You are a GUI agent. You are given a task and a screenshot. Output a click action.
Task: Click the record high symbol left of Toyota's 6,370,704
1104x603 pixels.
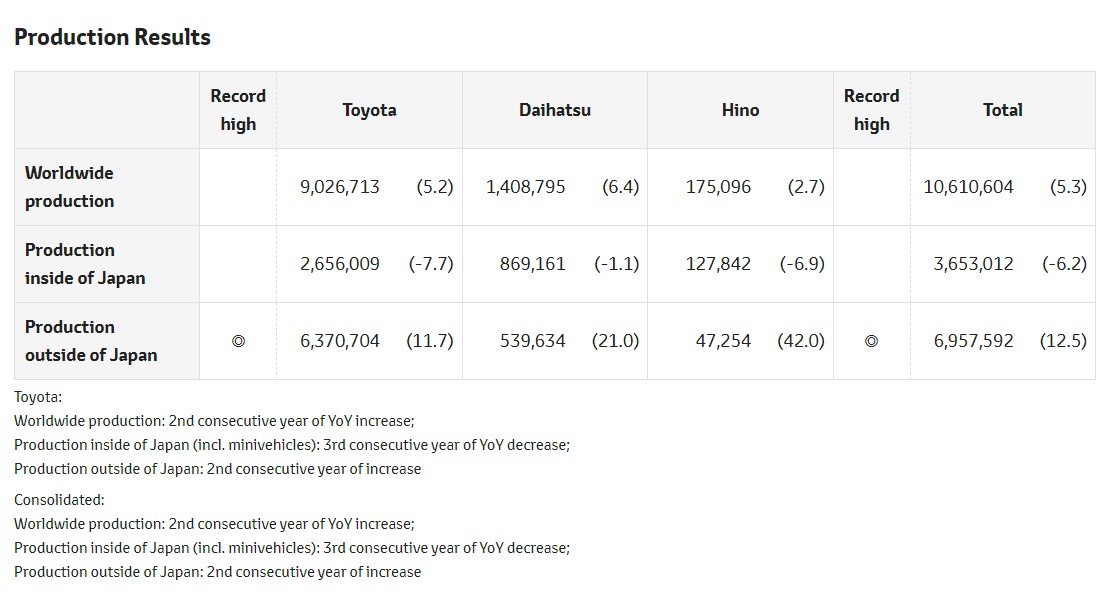click(x=238, y=341)
